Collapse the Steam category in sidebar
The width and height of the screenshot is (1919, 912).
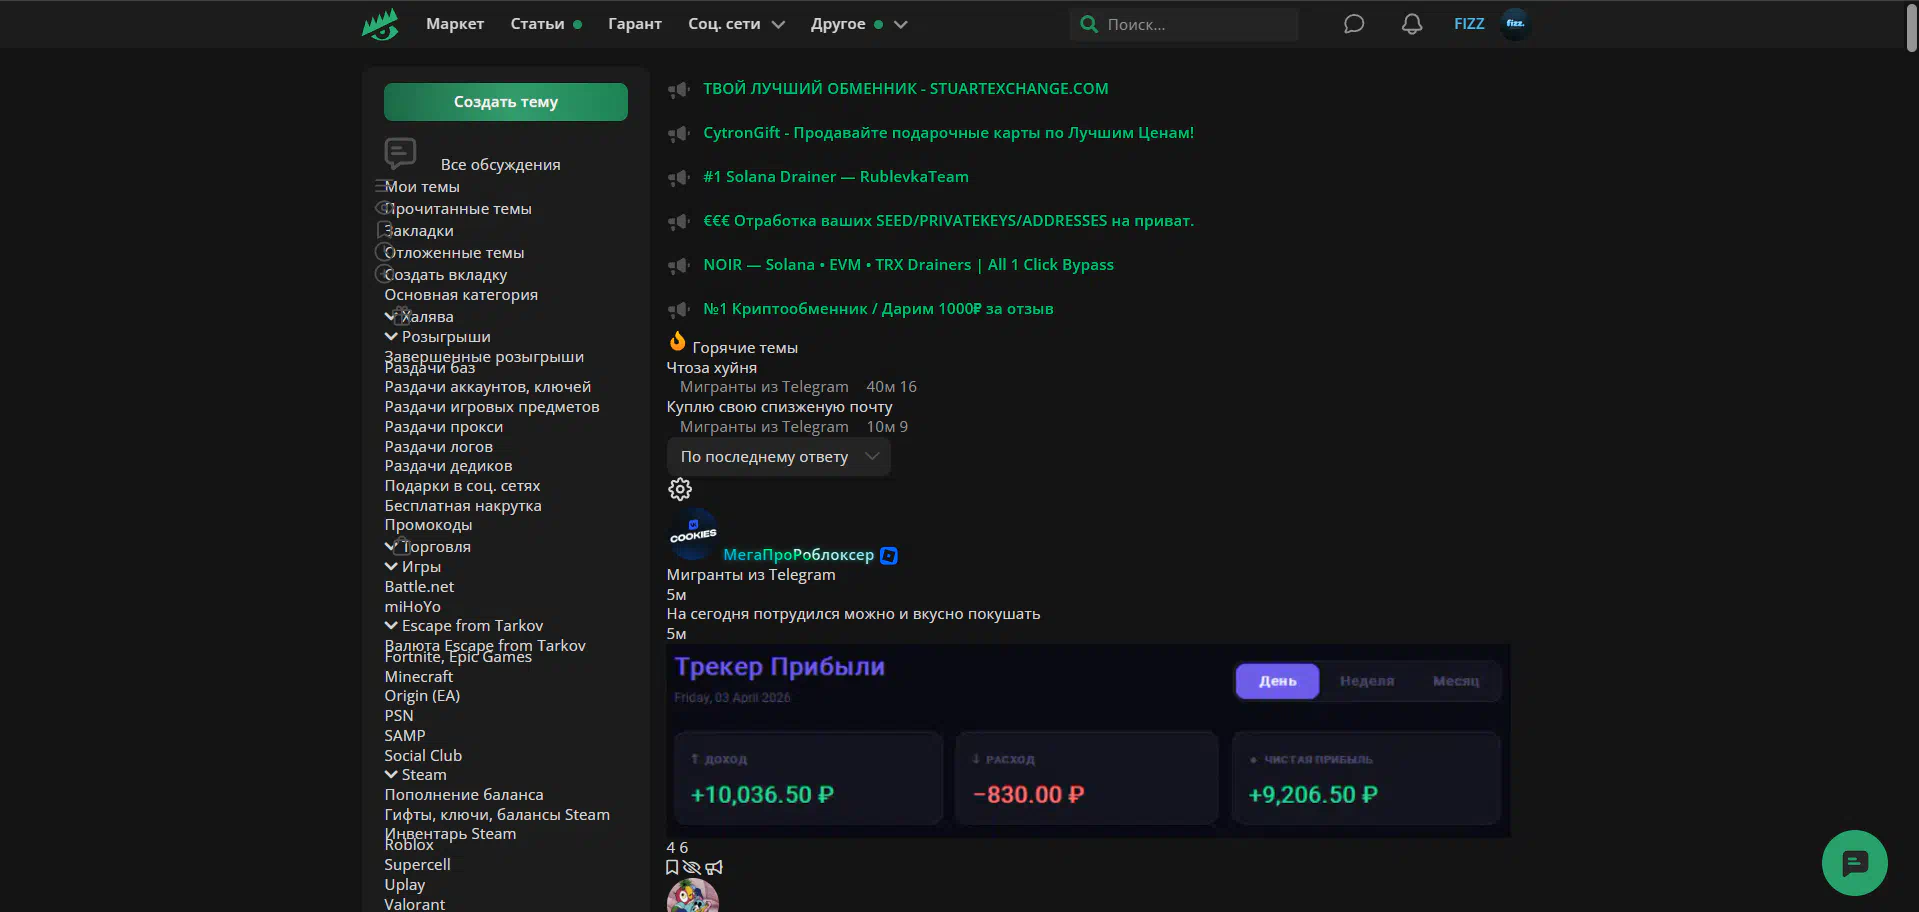click(391, 775)
